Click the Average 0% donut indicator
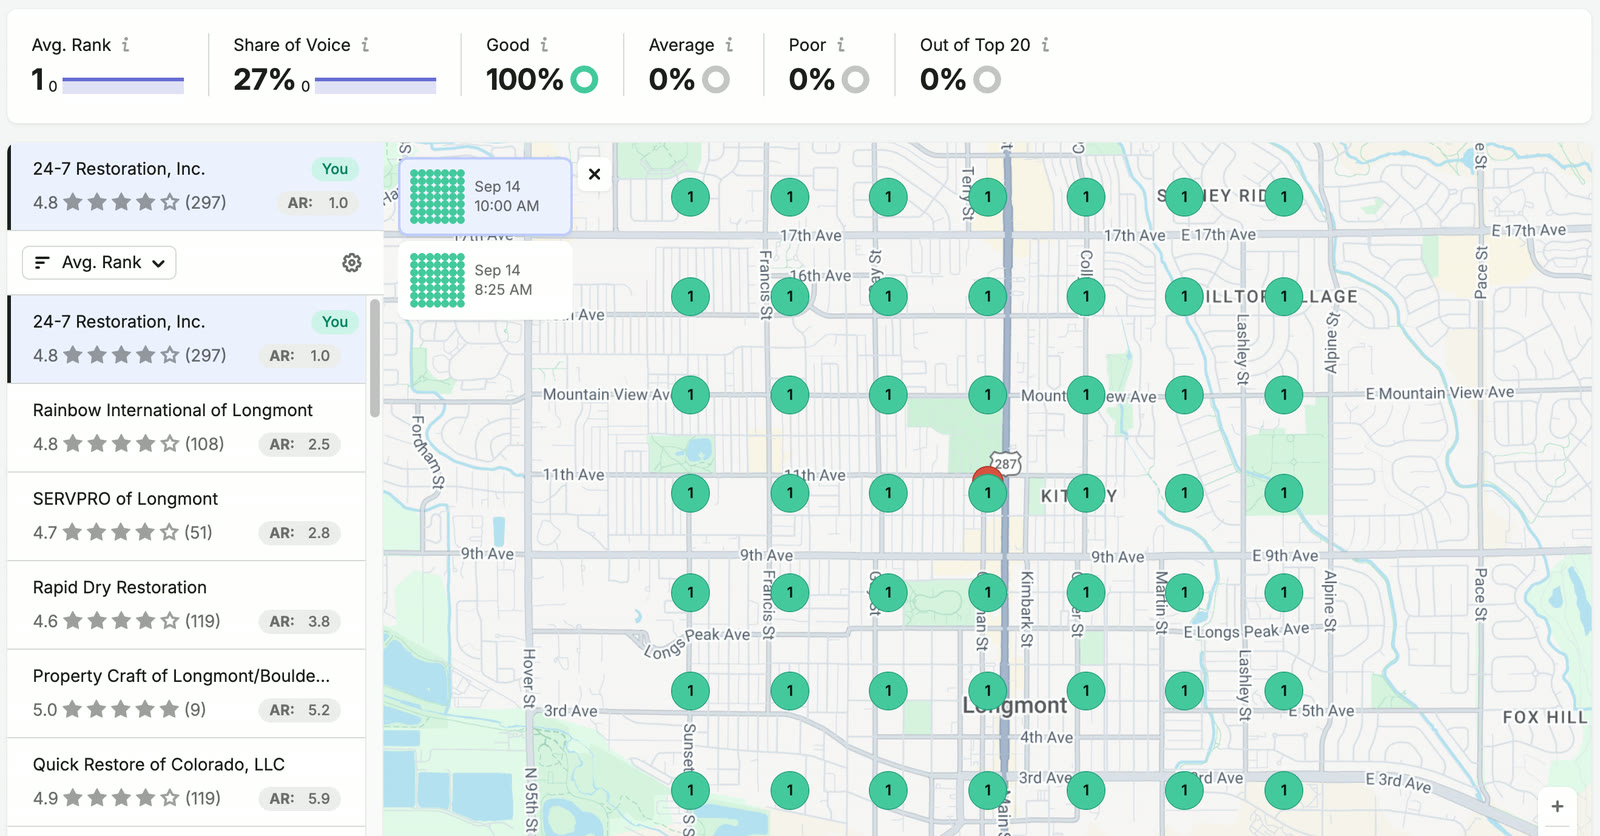Image resolution: width=1600 pixels, height=836 pixels. click(716, 79)
